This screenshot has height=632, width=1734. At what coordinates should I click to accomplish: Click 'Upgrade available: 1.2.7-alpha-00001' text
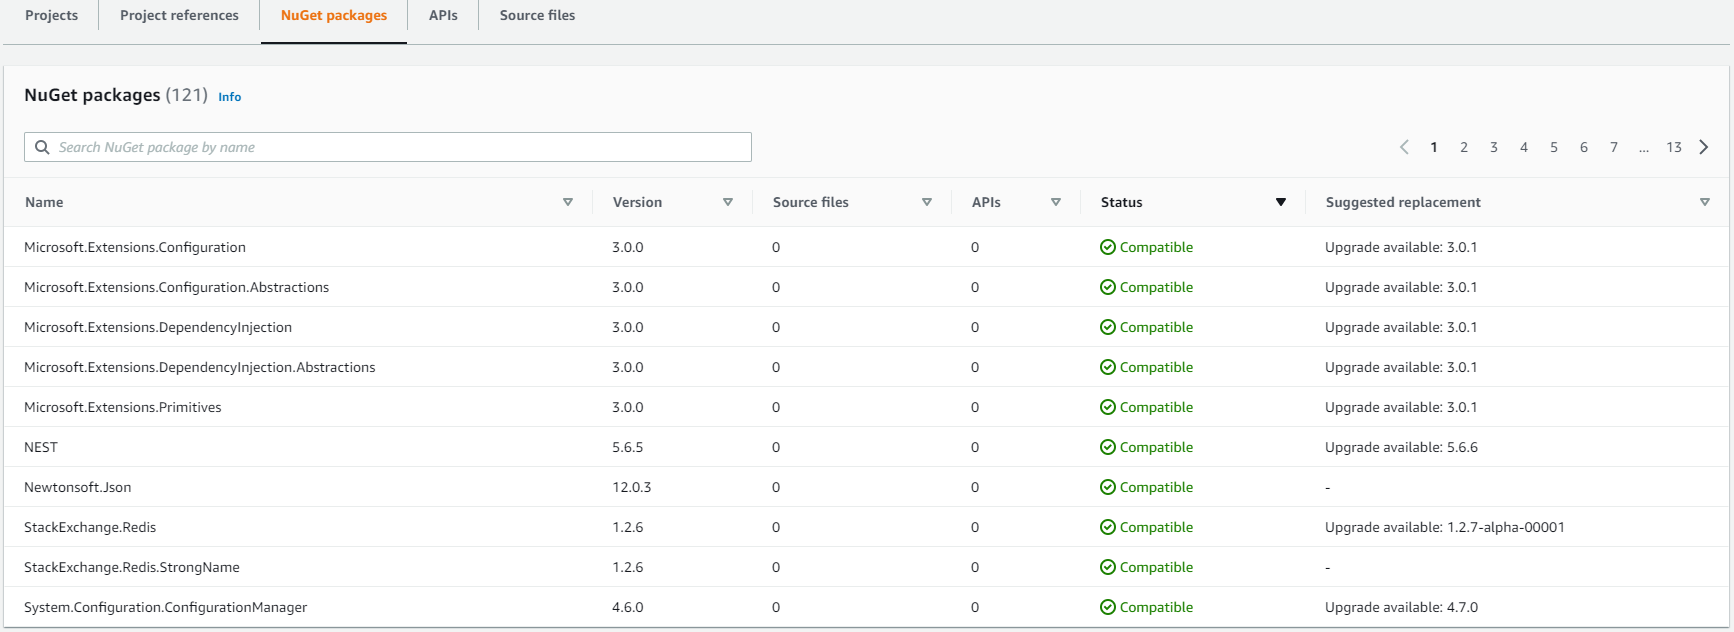[x=1445, y=527]
